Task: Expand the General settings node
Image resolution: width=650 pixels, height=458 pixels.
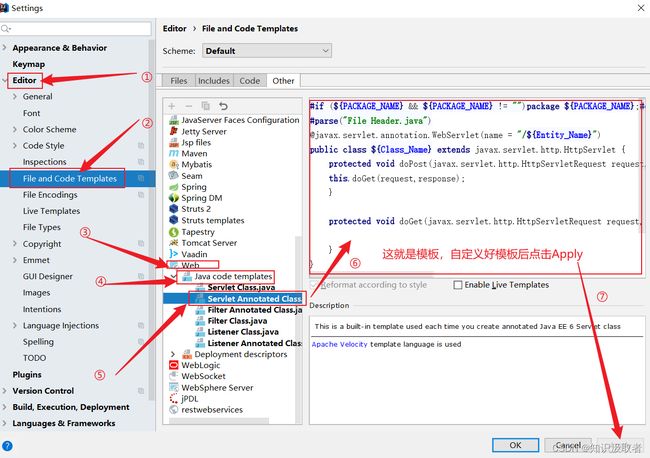Action: pyautogui.click(x=15, y=97)
